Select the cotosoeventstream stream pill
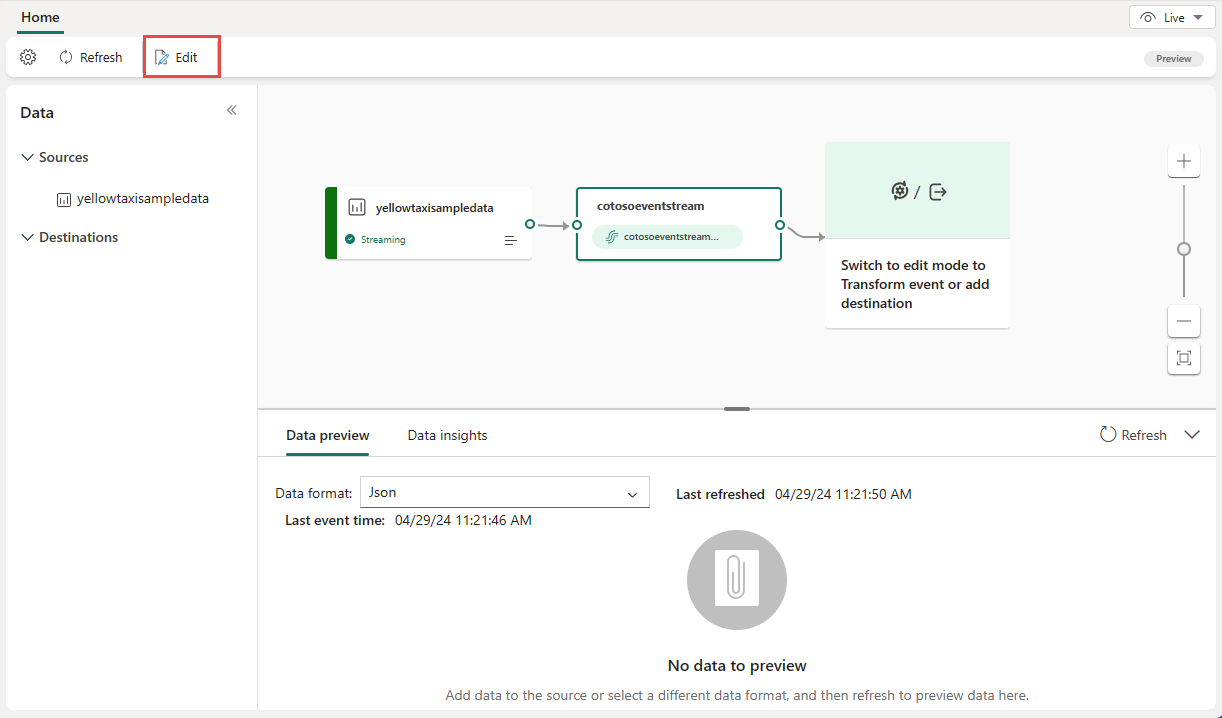The width and height of the screenshot is (1222, 718). [x=667, y=237]
